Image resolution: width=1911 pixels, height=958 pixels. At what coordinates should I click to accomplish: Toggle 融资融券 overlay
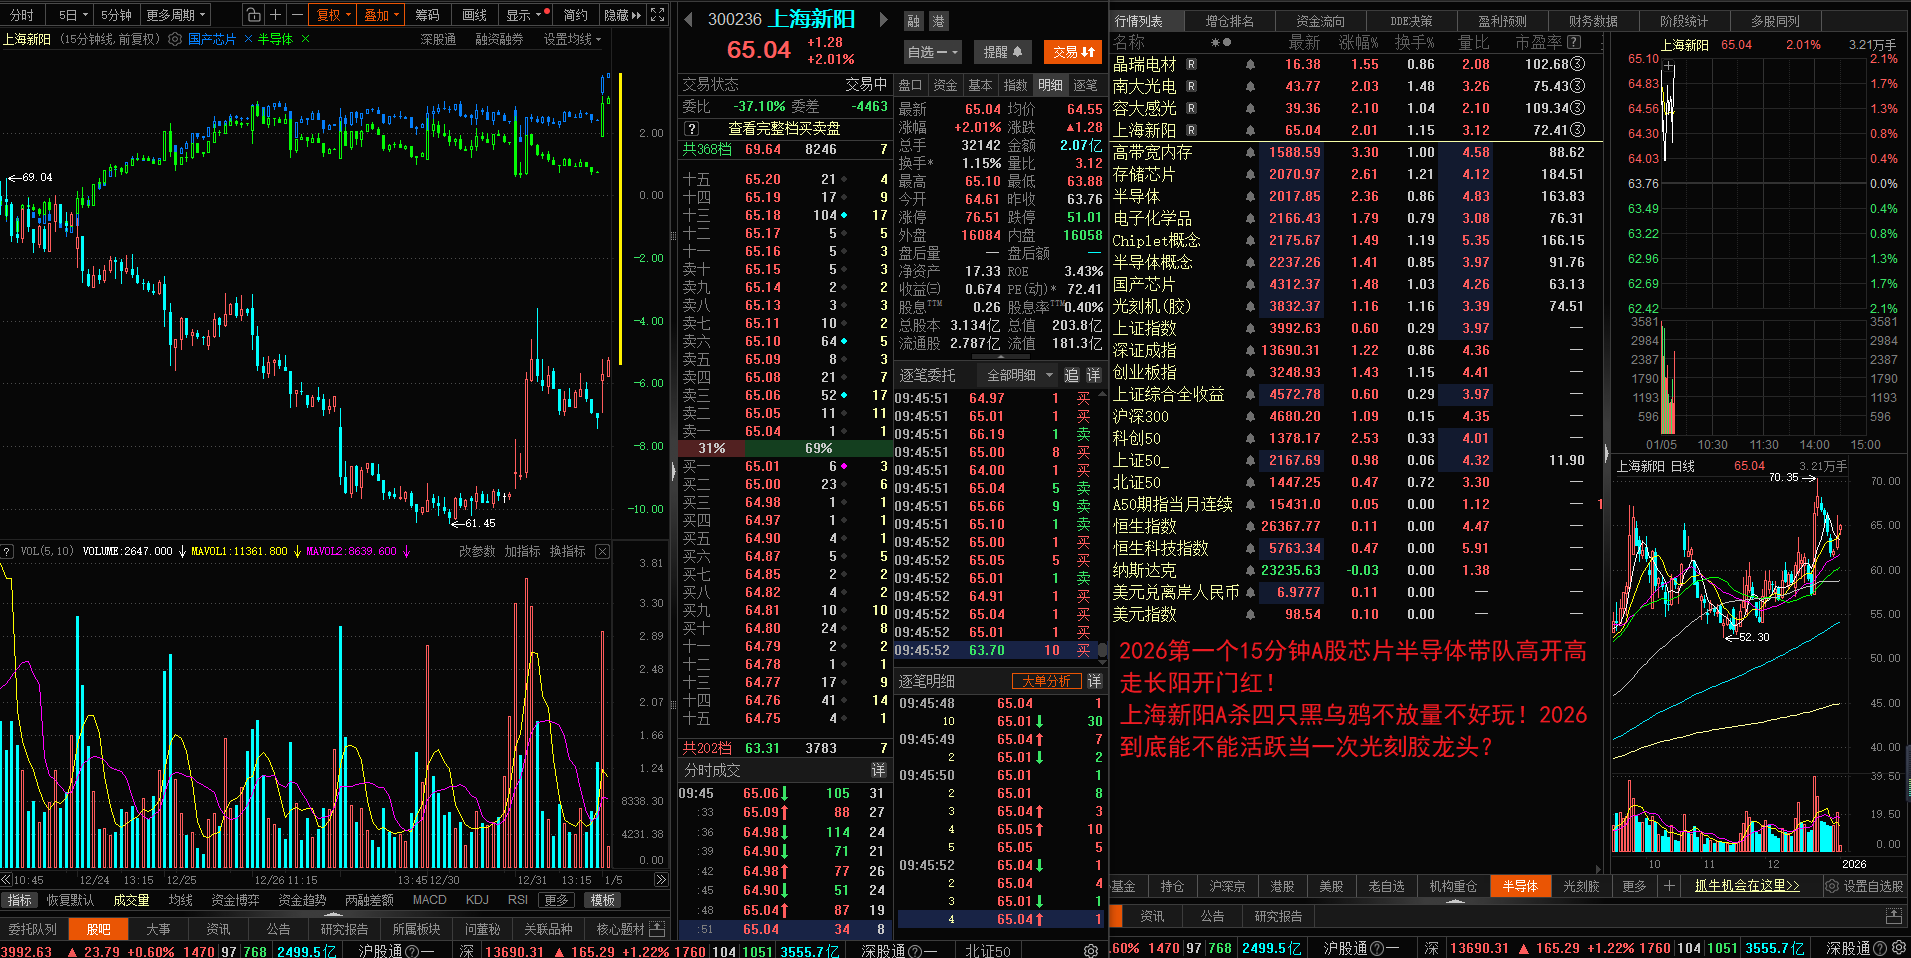pos(499,39)
